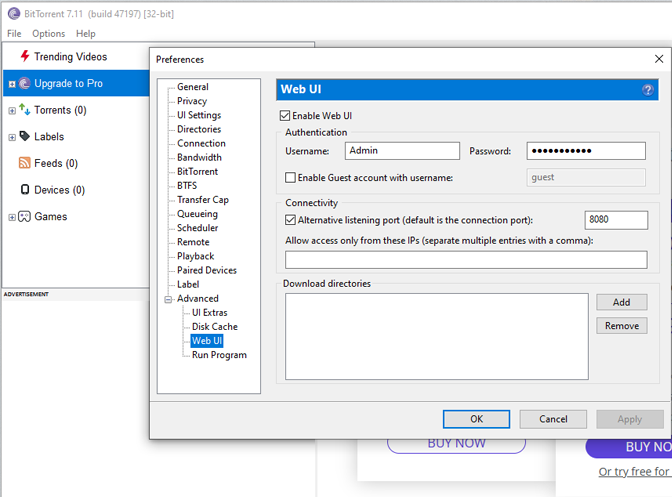This screenshot has height=497, width=672.
Task: Click the Password input field
Action: [586, 151]
